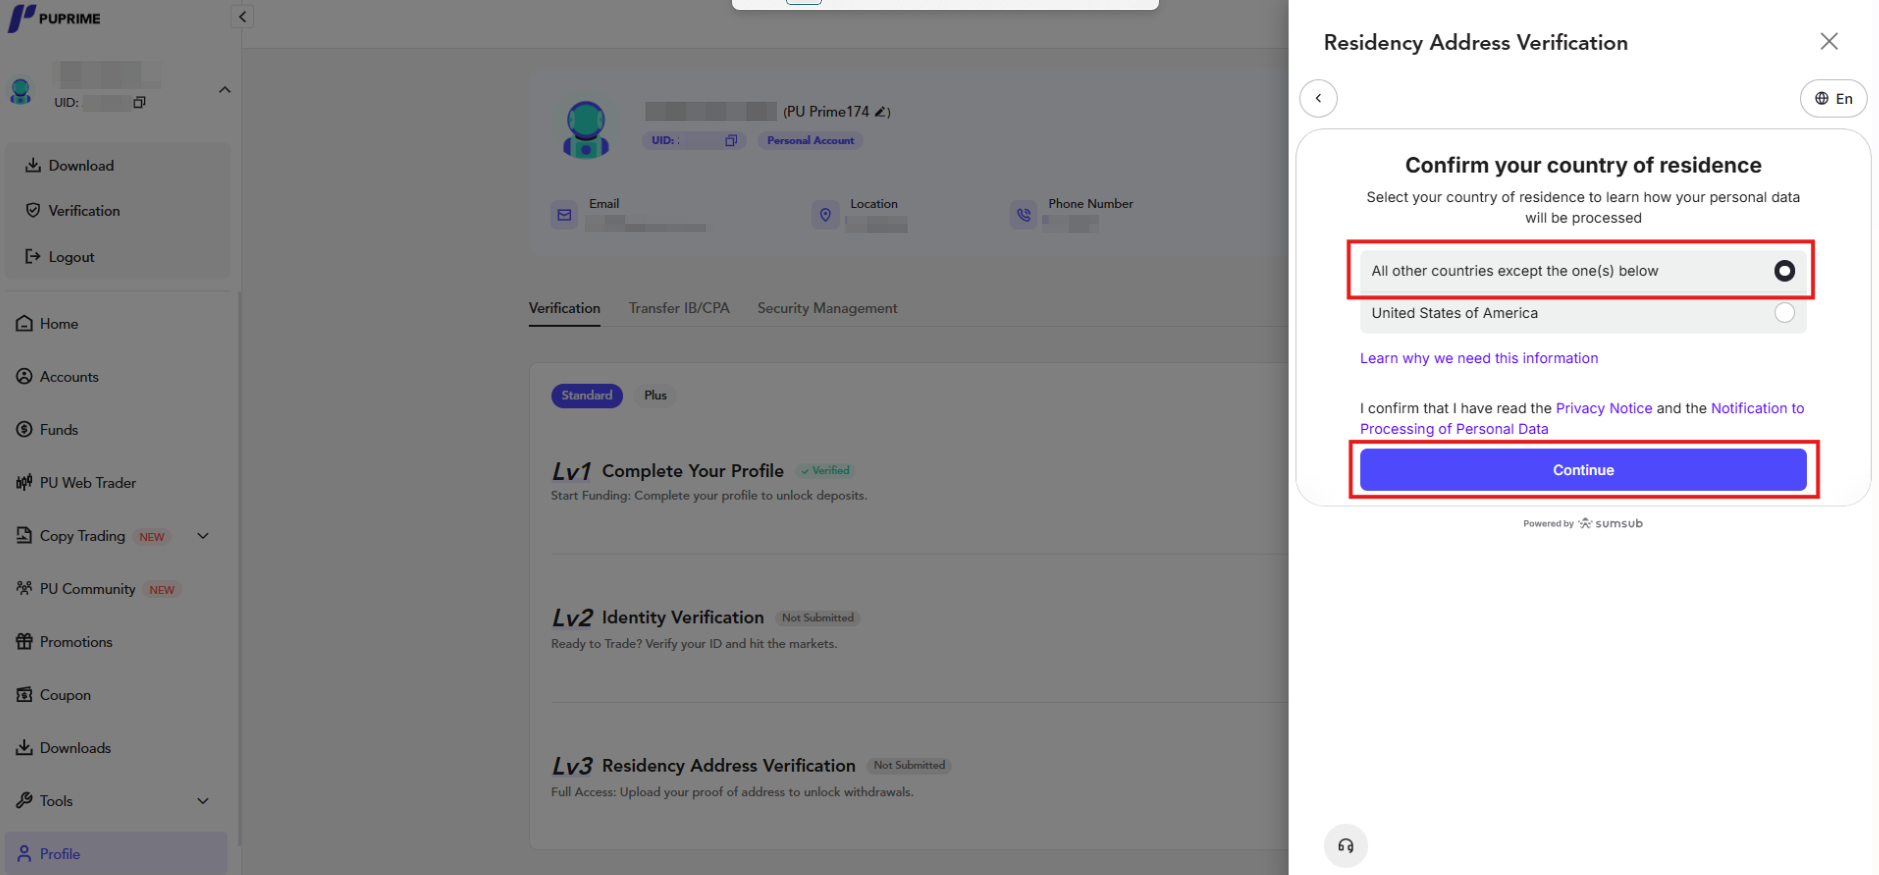Viewport: 1879px width, 875px height.
Task: Open Notification to Processing of Personal Data
Action: point(1582,419)
